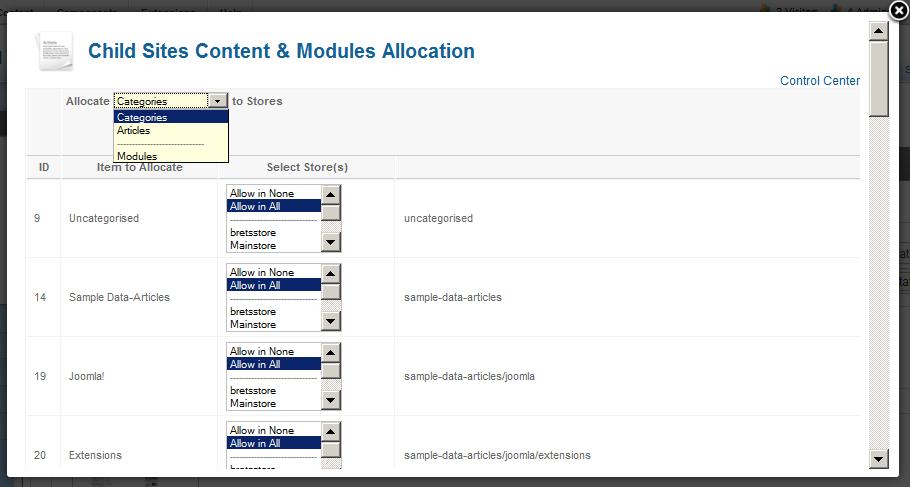Pick Categories option in the dropdown list

coord(142,117)
